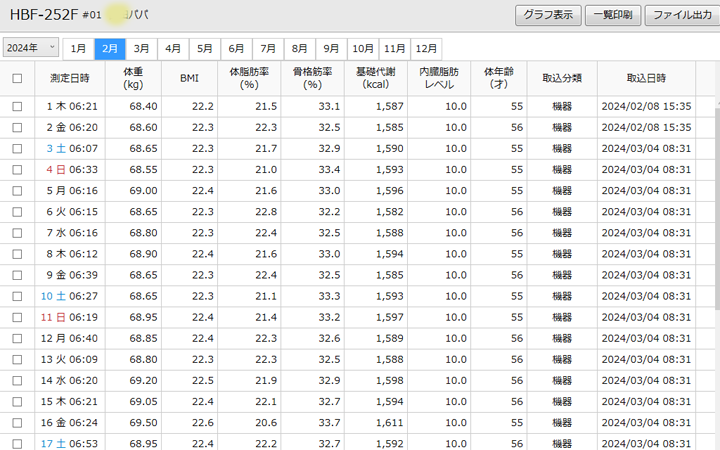The image size is (720, 450).
Task: Select the 3月 month tab
Action: tap(142, 48)
